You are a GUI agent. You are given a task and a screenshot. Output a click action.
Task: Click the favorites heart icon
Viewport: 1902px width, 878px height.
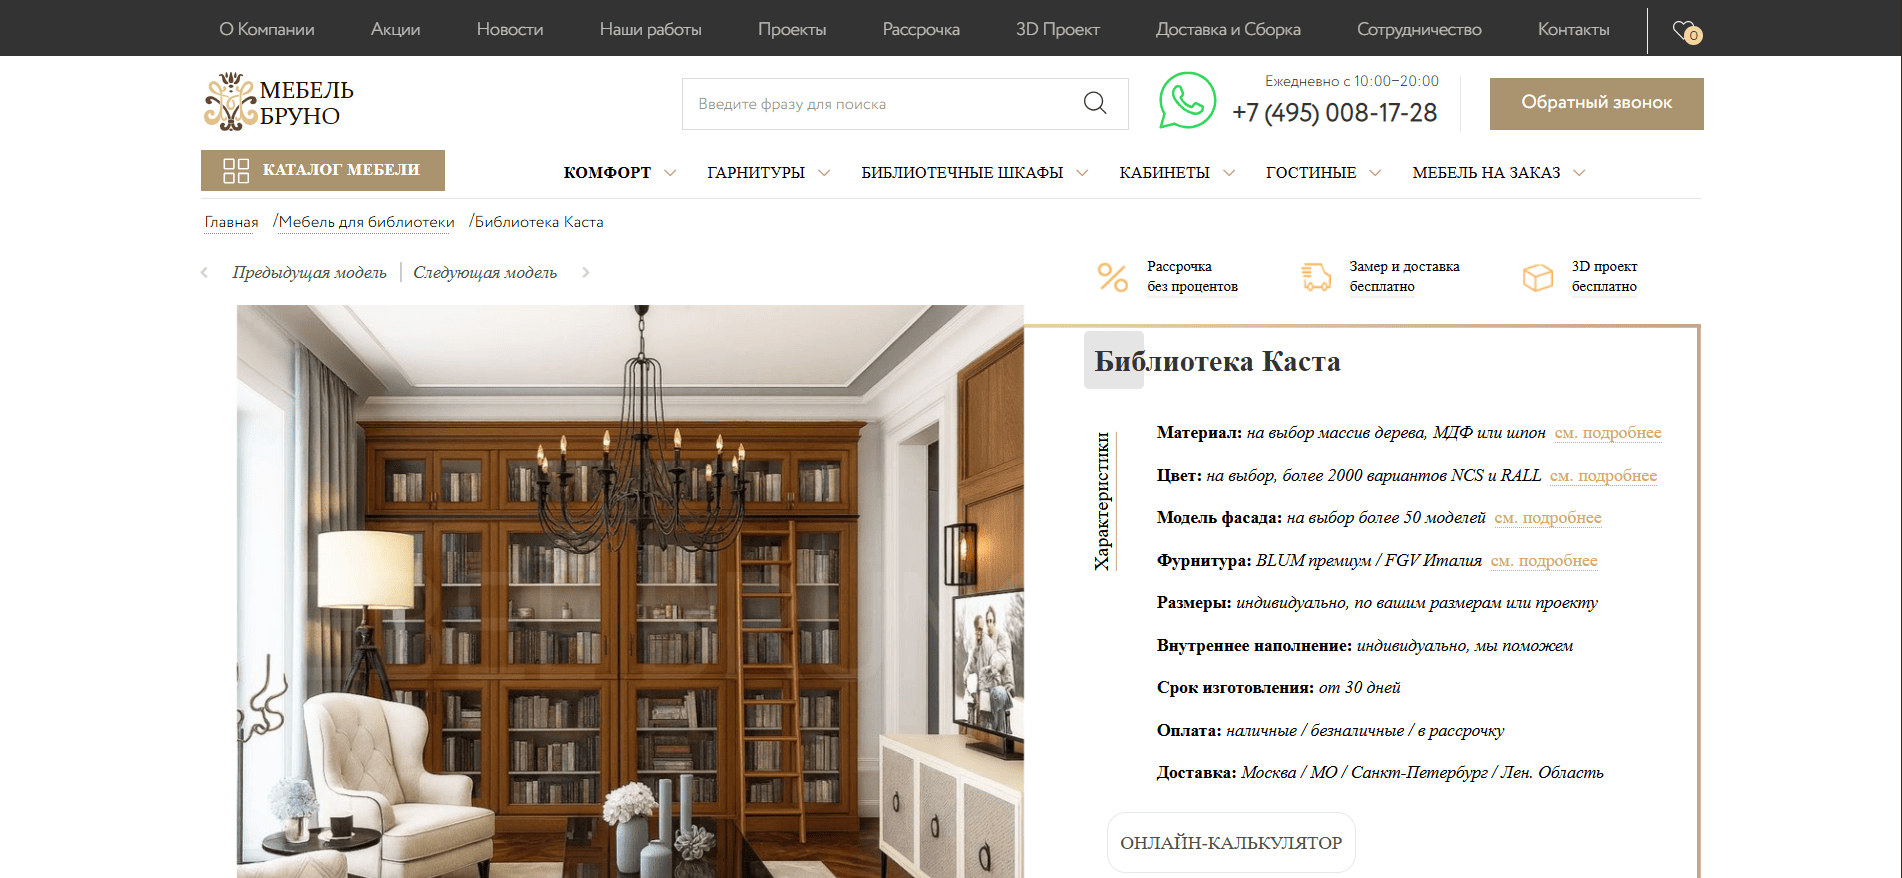pyautogui.click(x=1685, y=31)
